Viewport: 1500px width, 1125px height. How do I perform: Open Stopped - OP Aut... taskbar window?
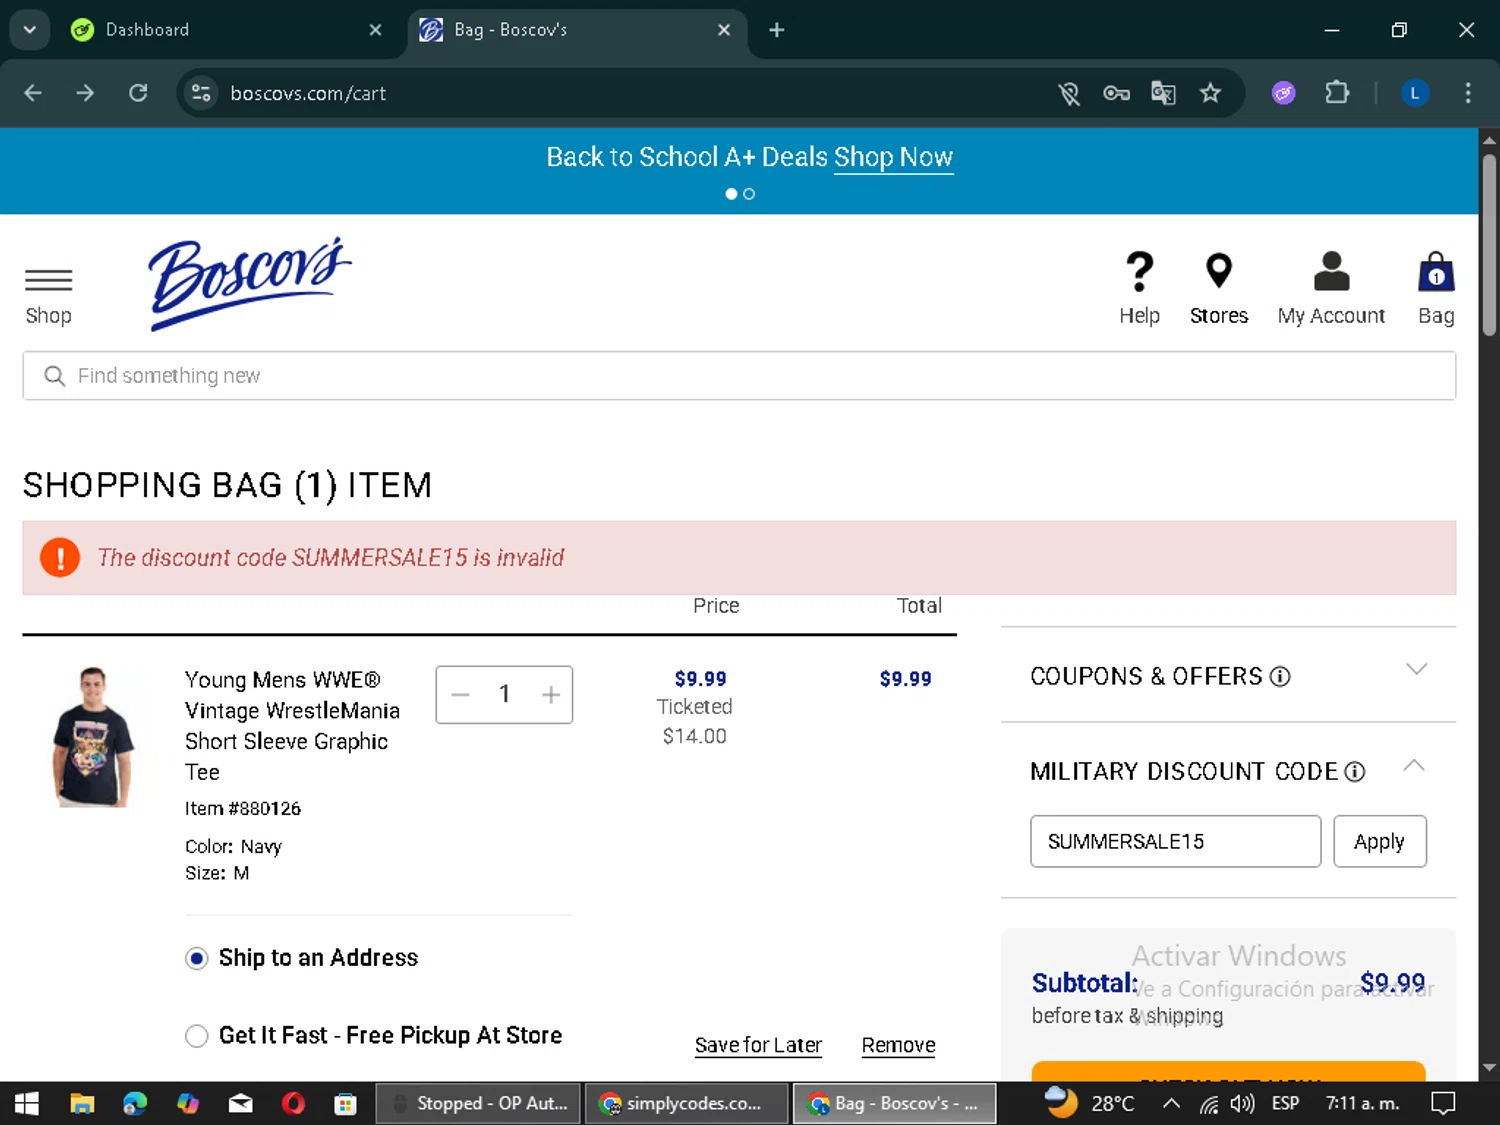tap(479, 1103)
